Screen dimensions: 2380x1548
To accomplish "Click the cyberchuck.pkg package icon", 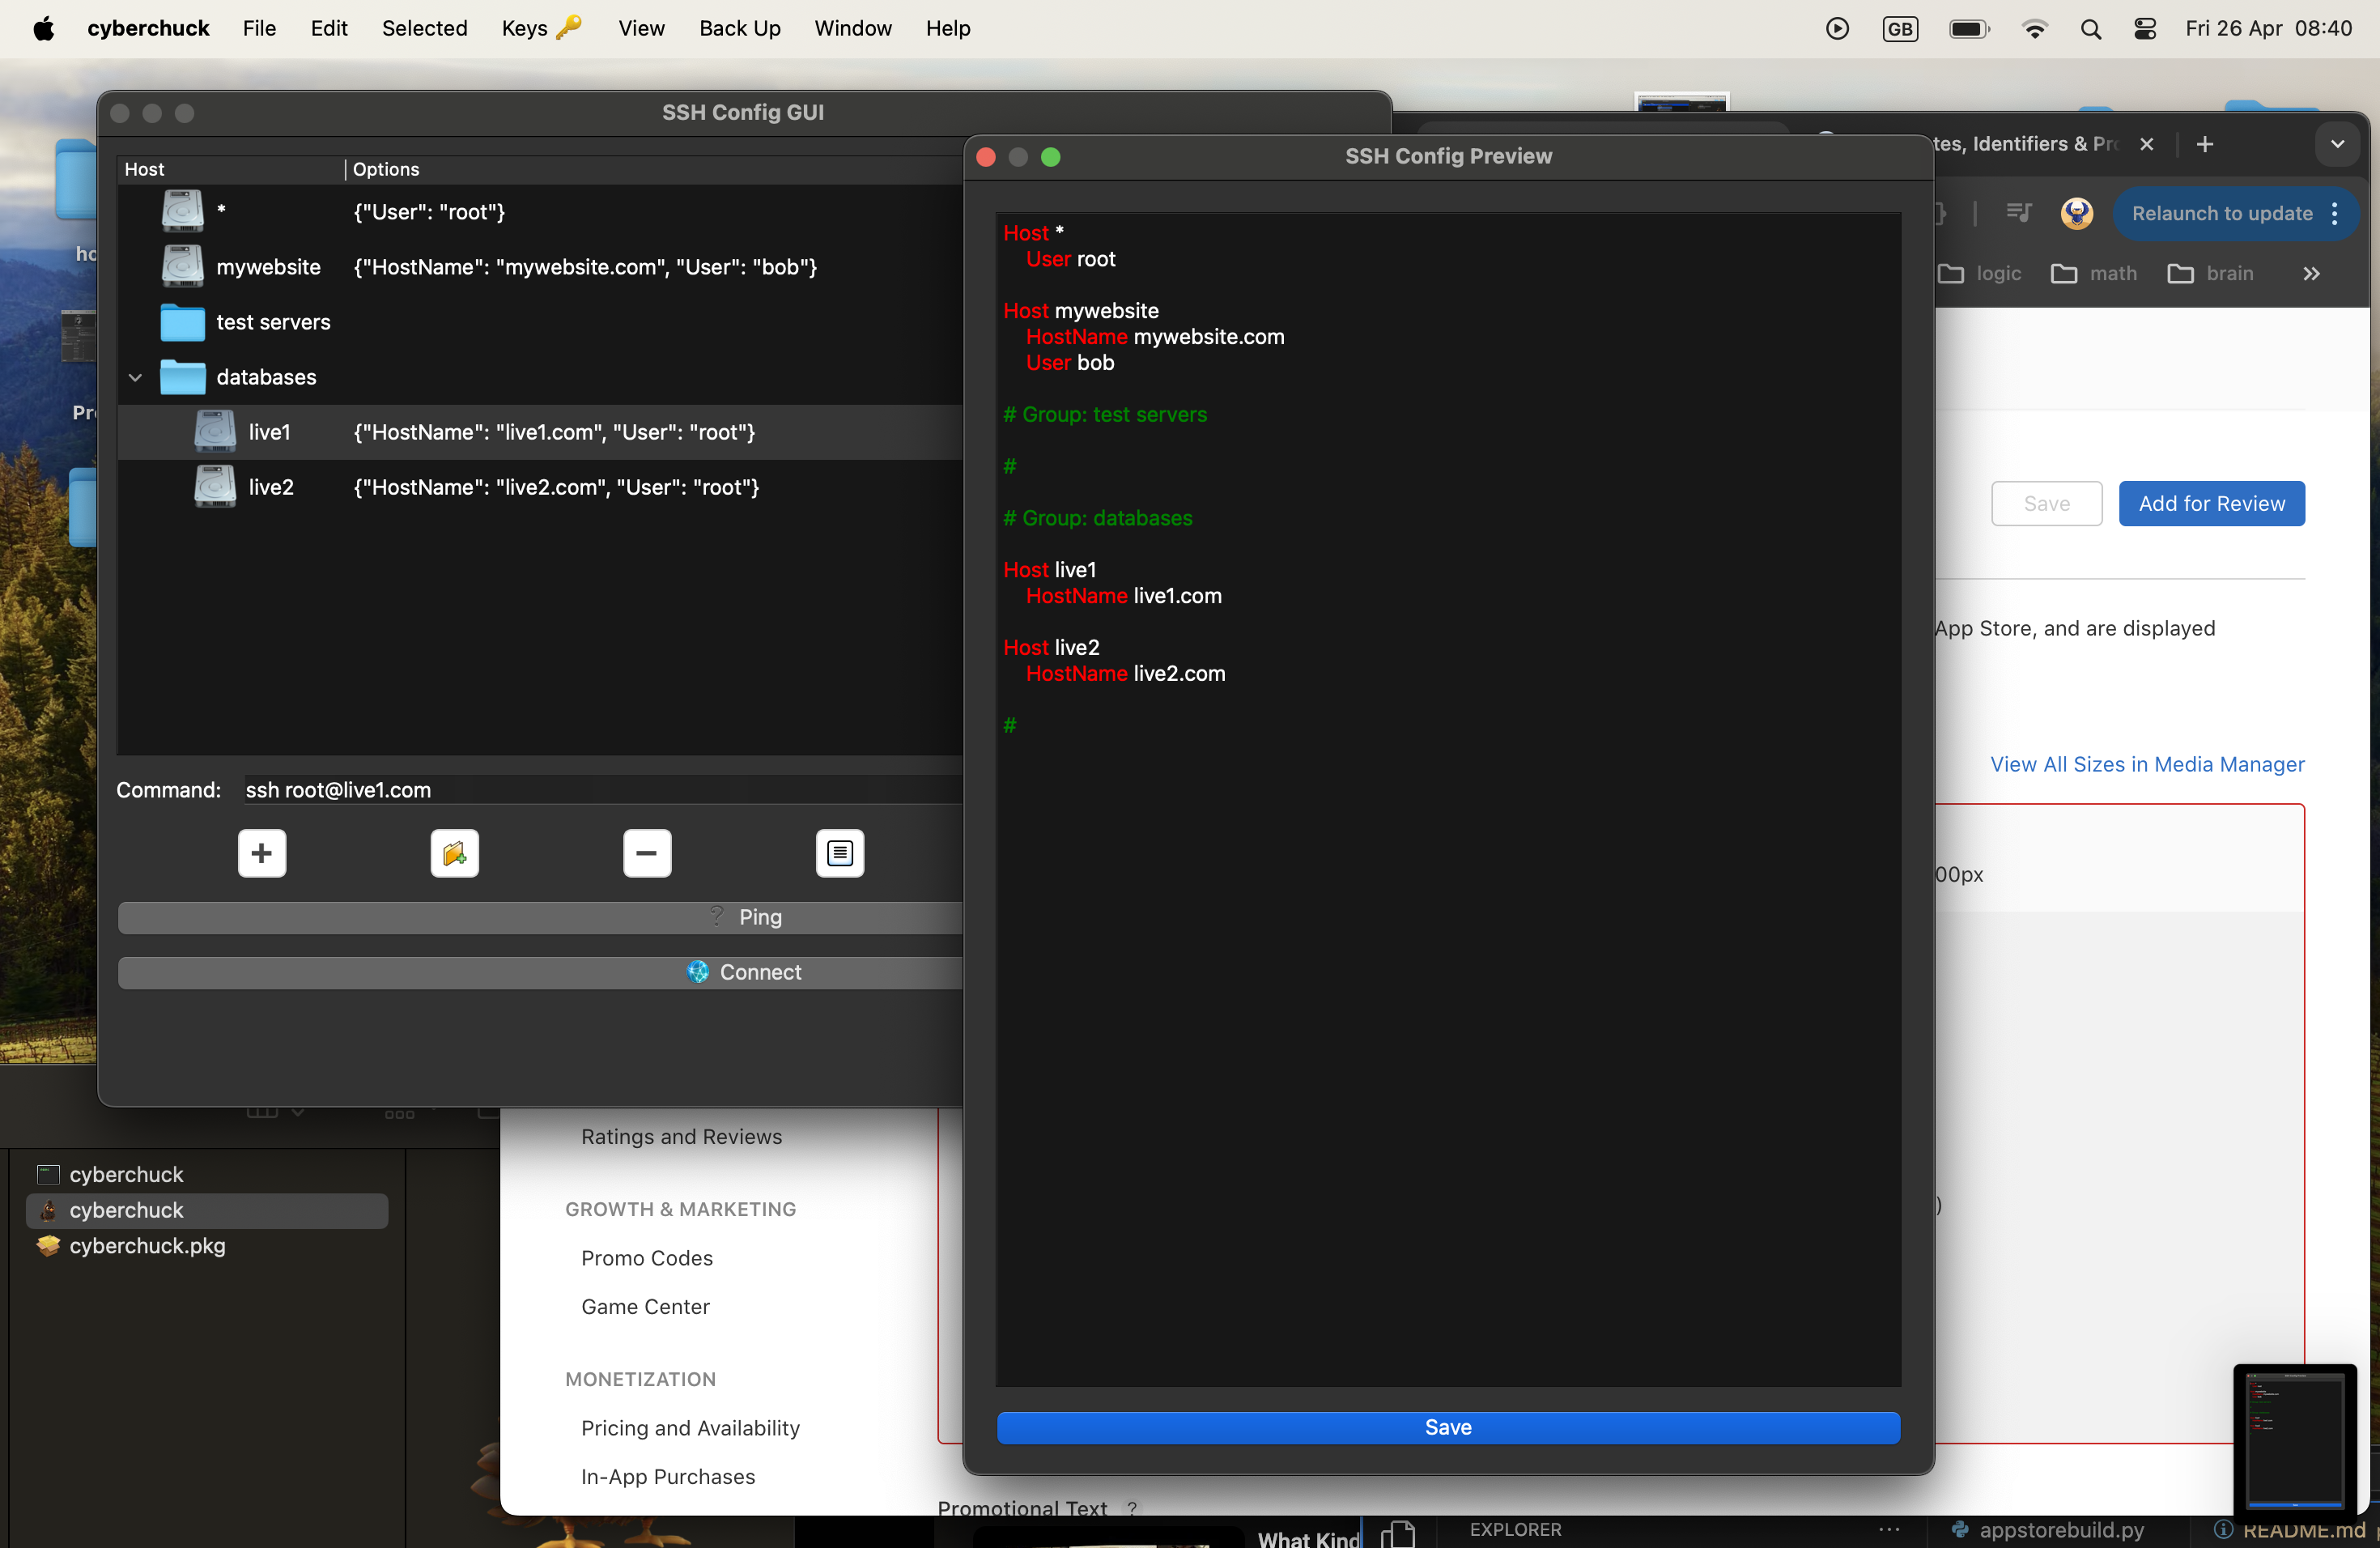I will [48, 1245].
